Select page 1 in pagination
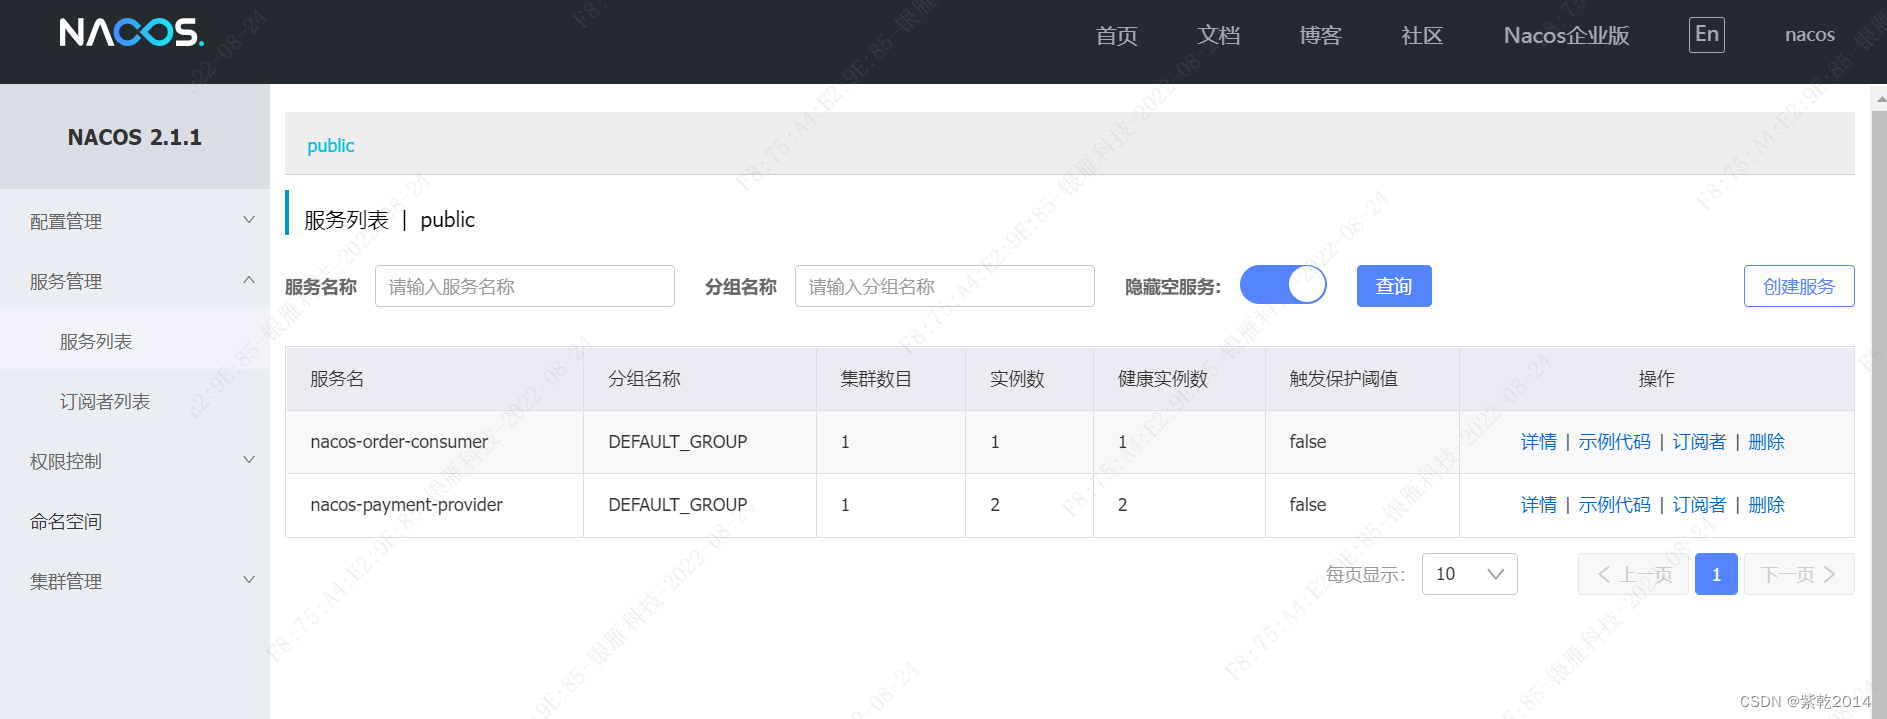The height and width of the screenshot is (719, 1887). [1716, 574]
